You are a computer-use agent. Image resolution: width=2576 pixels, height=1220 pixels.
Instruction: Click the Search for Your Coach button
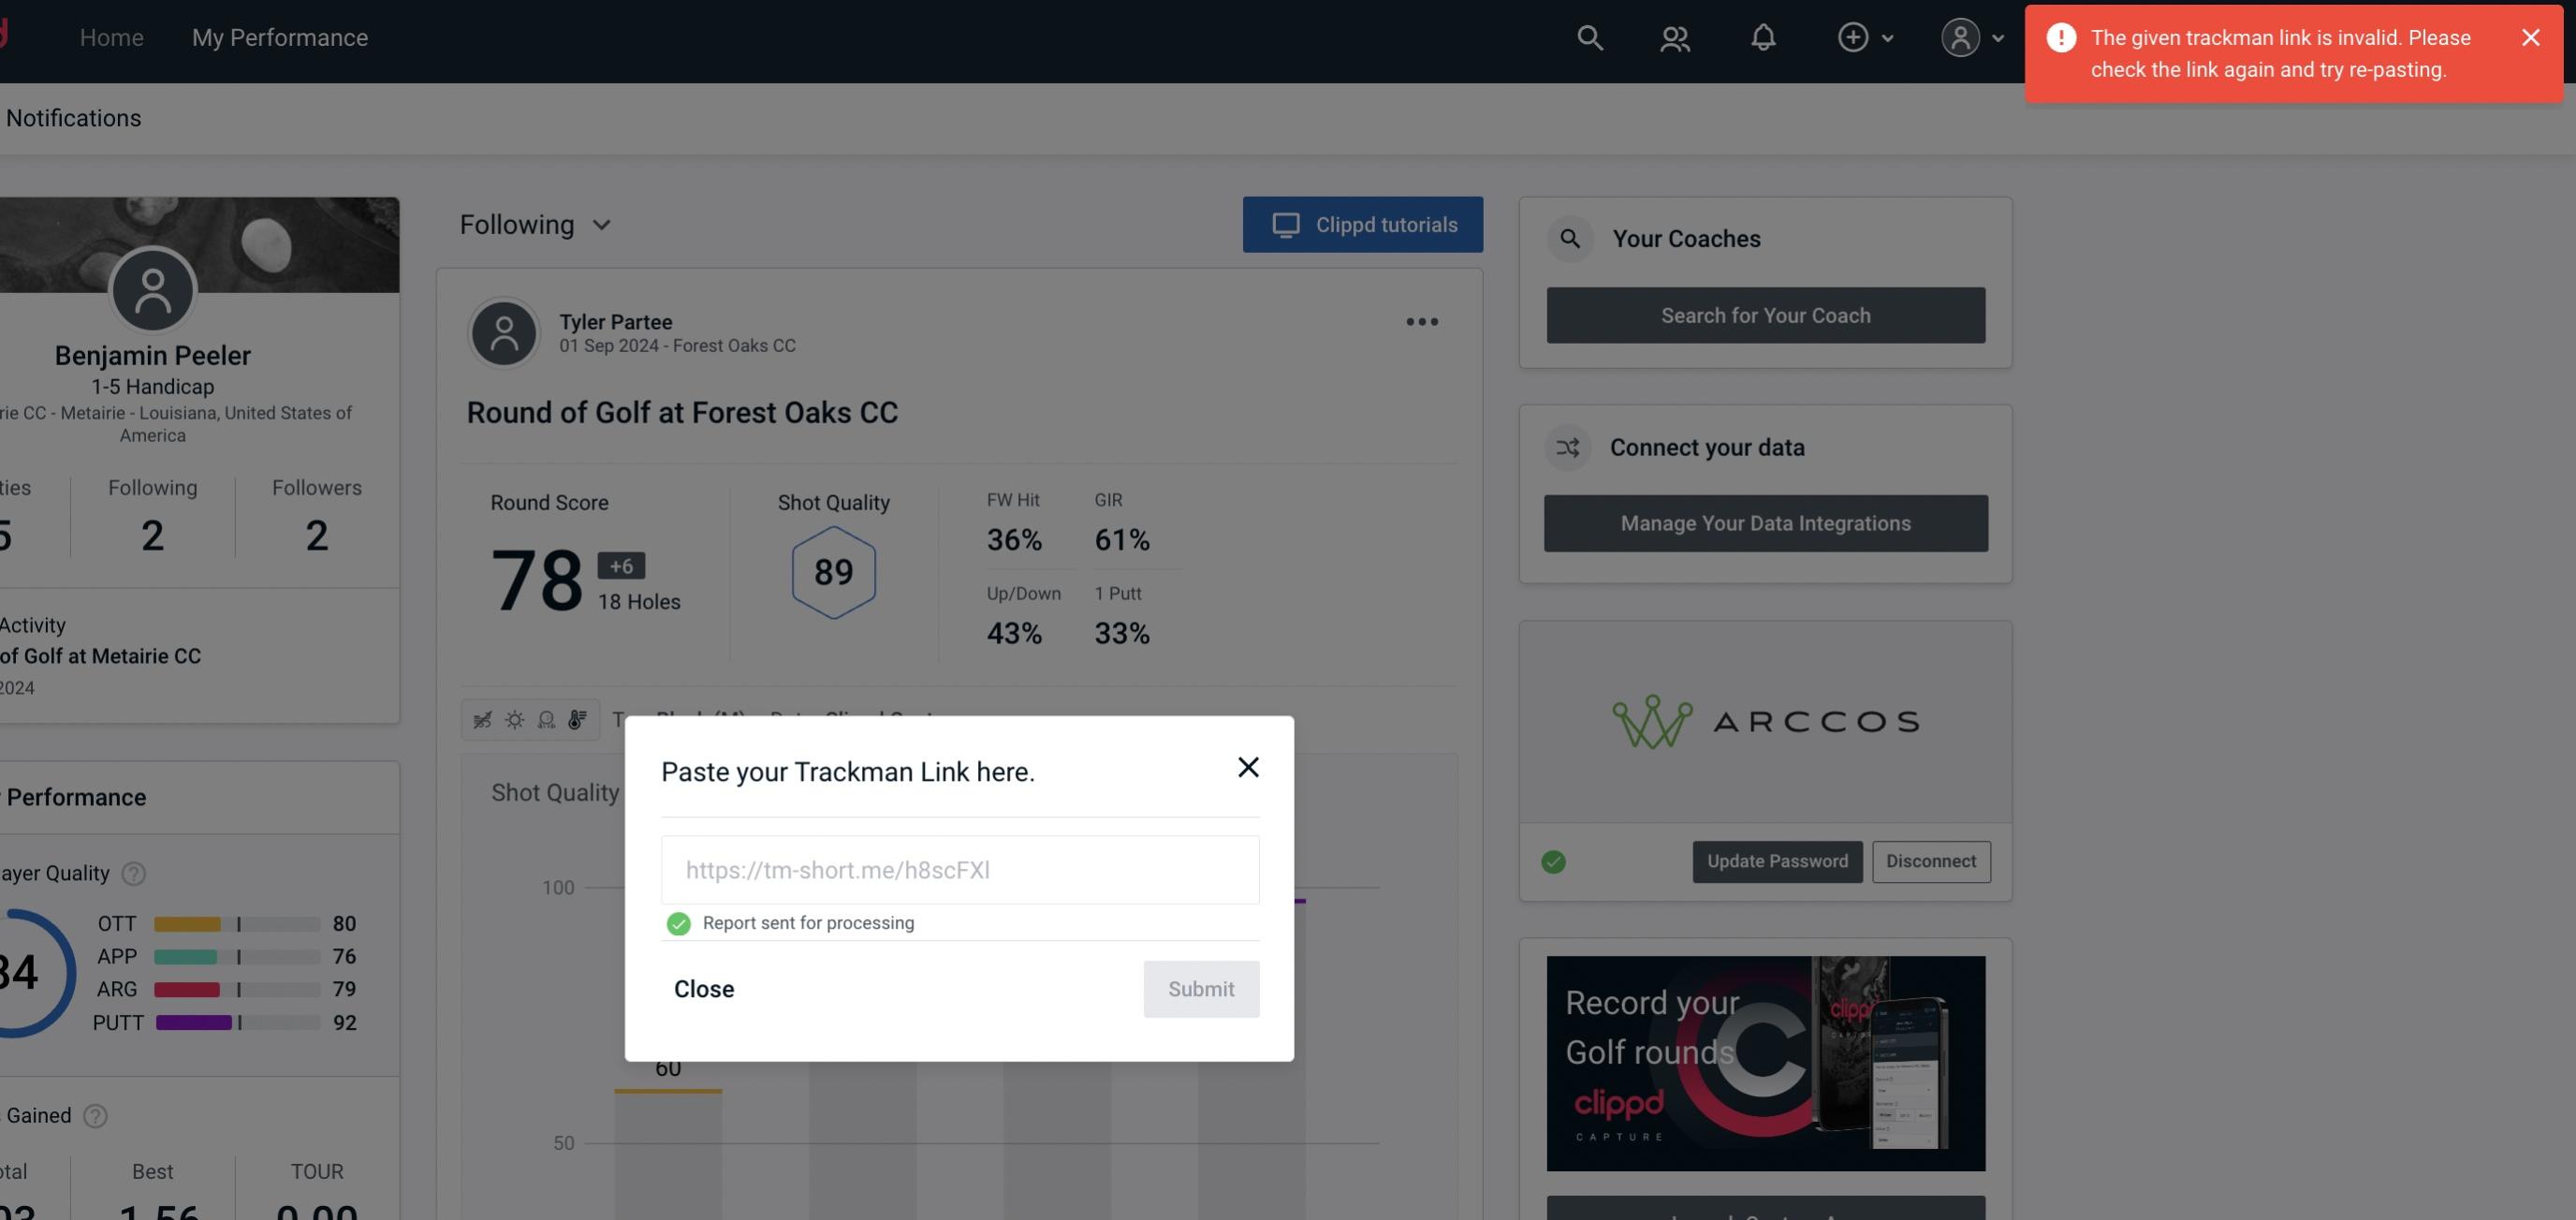(x=1766, y=316)
